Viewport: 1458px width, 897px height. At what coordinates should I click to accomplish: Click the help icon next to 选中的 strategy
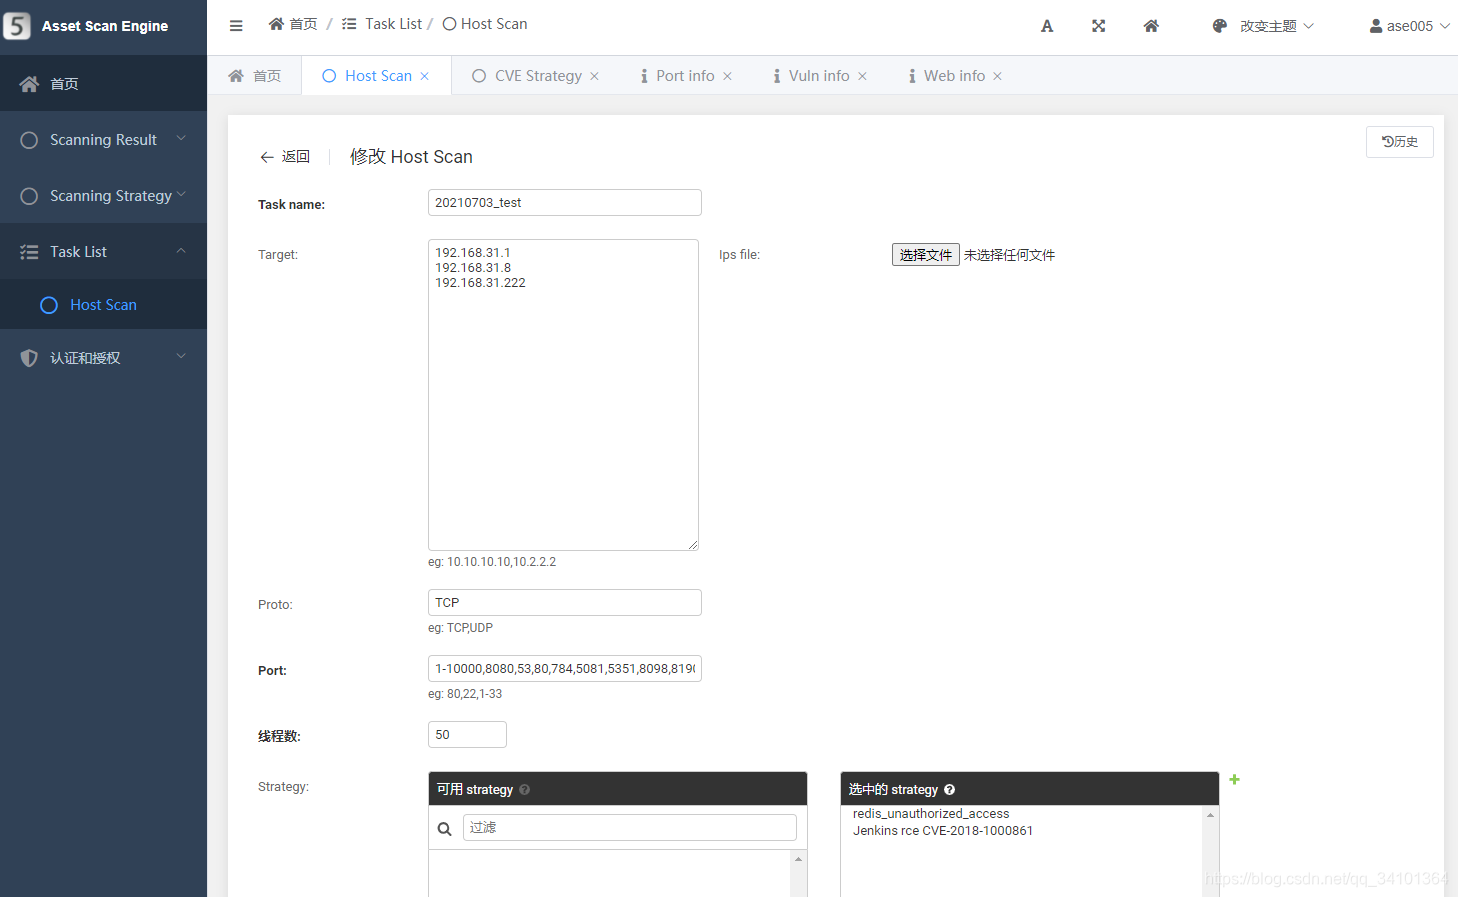click(x=950, y=790)
